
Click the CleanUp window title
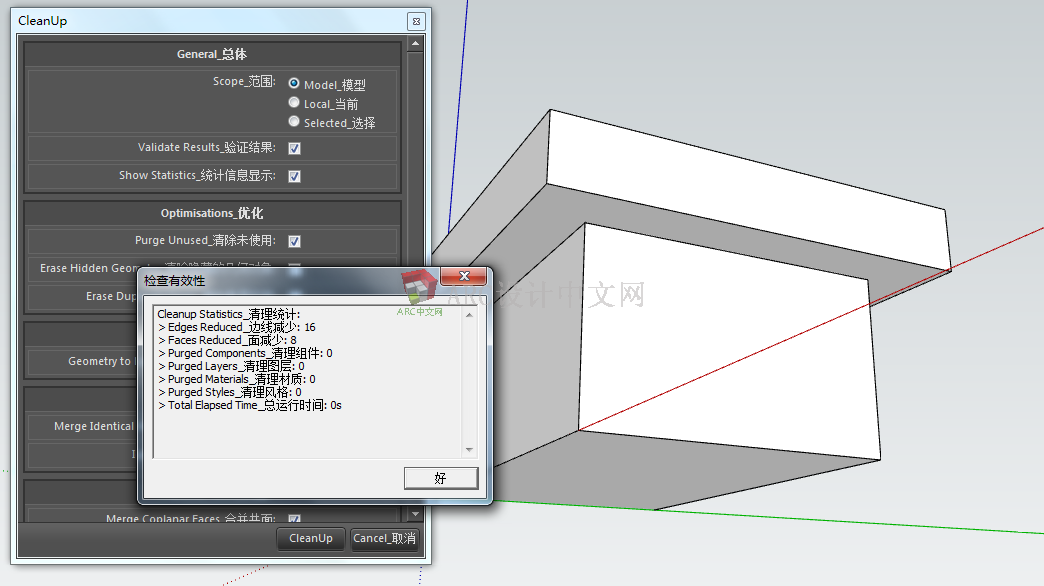pos(43,21)
